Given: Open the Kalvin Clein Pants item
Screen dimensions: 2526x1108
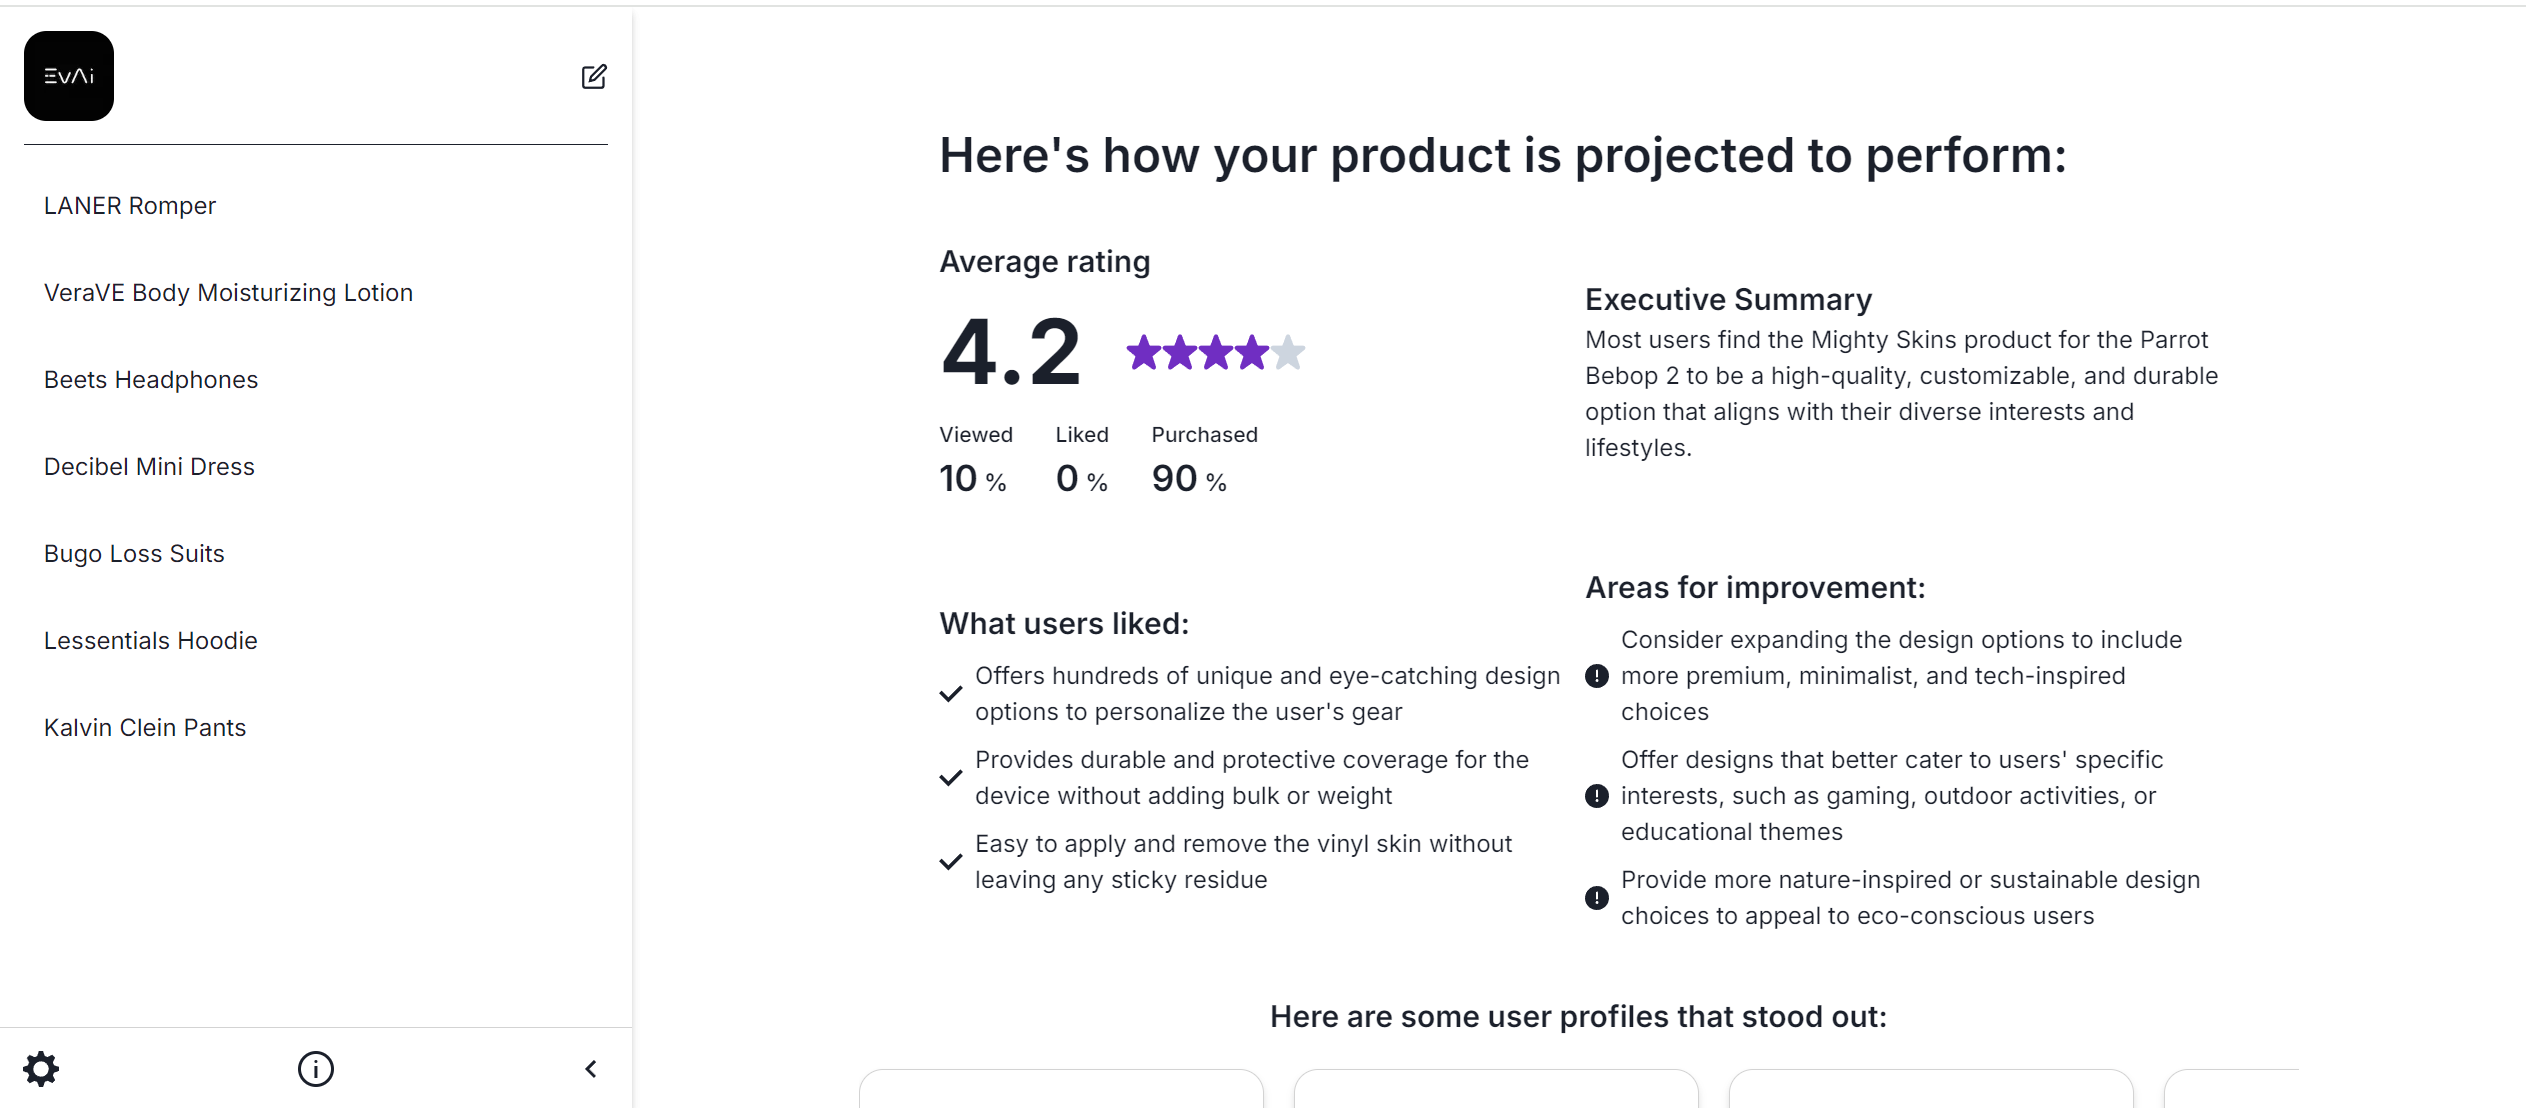Looking at the screenshot, I should pos(145,728).
